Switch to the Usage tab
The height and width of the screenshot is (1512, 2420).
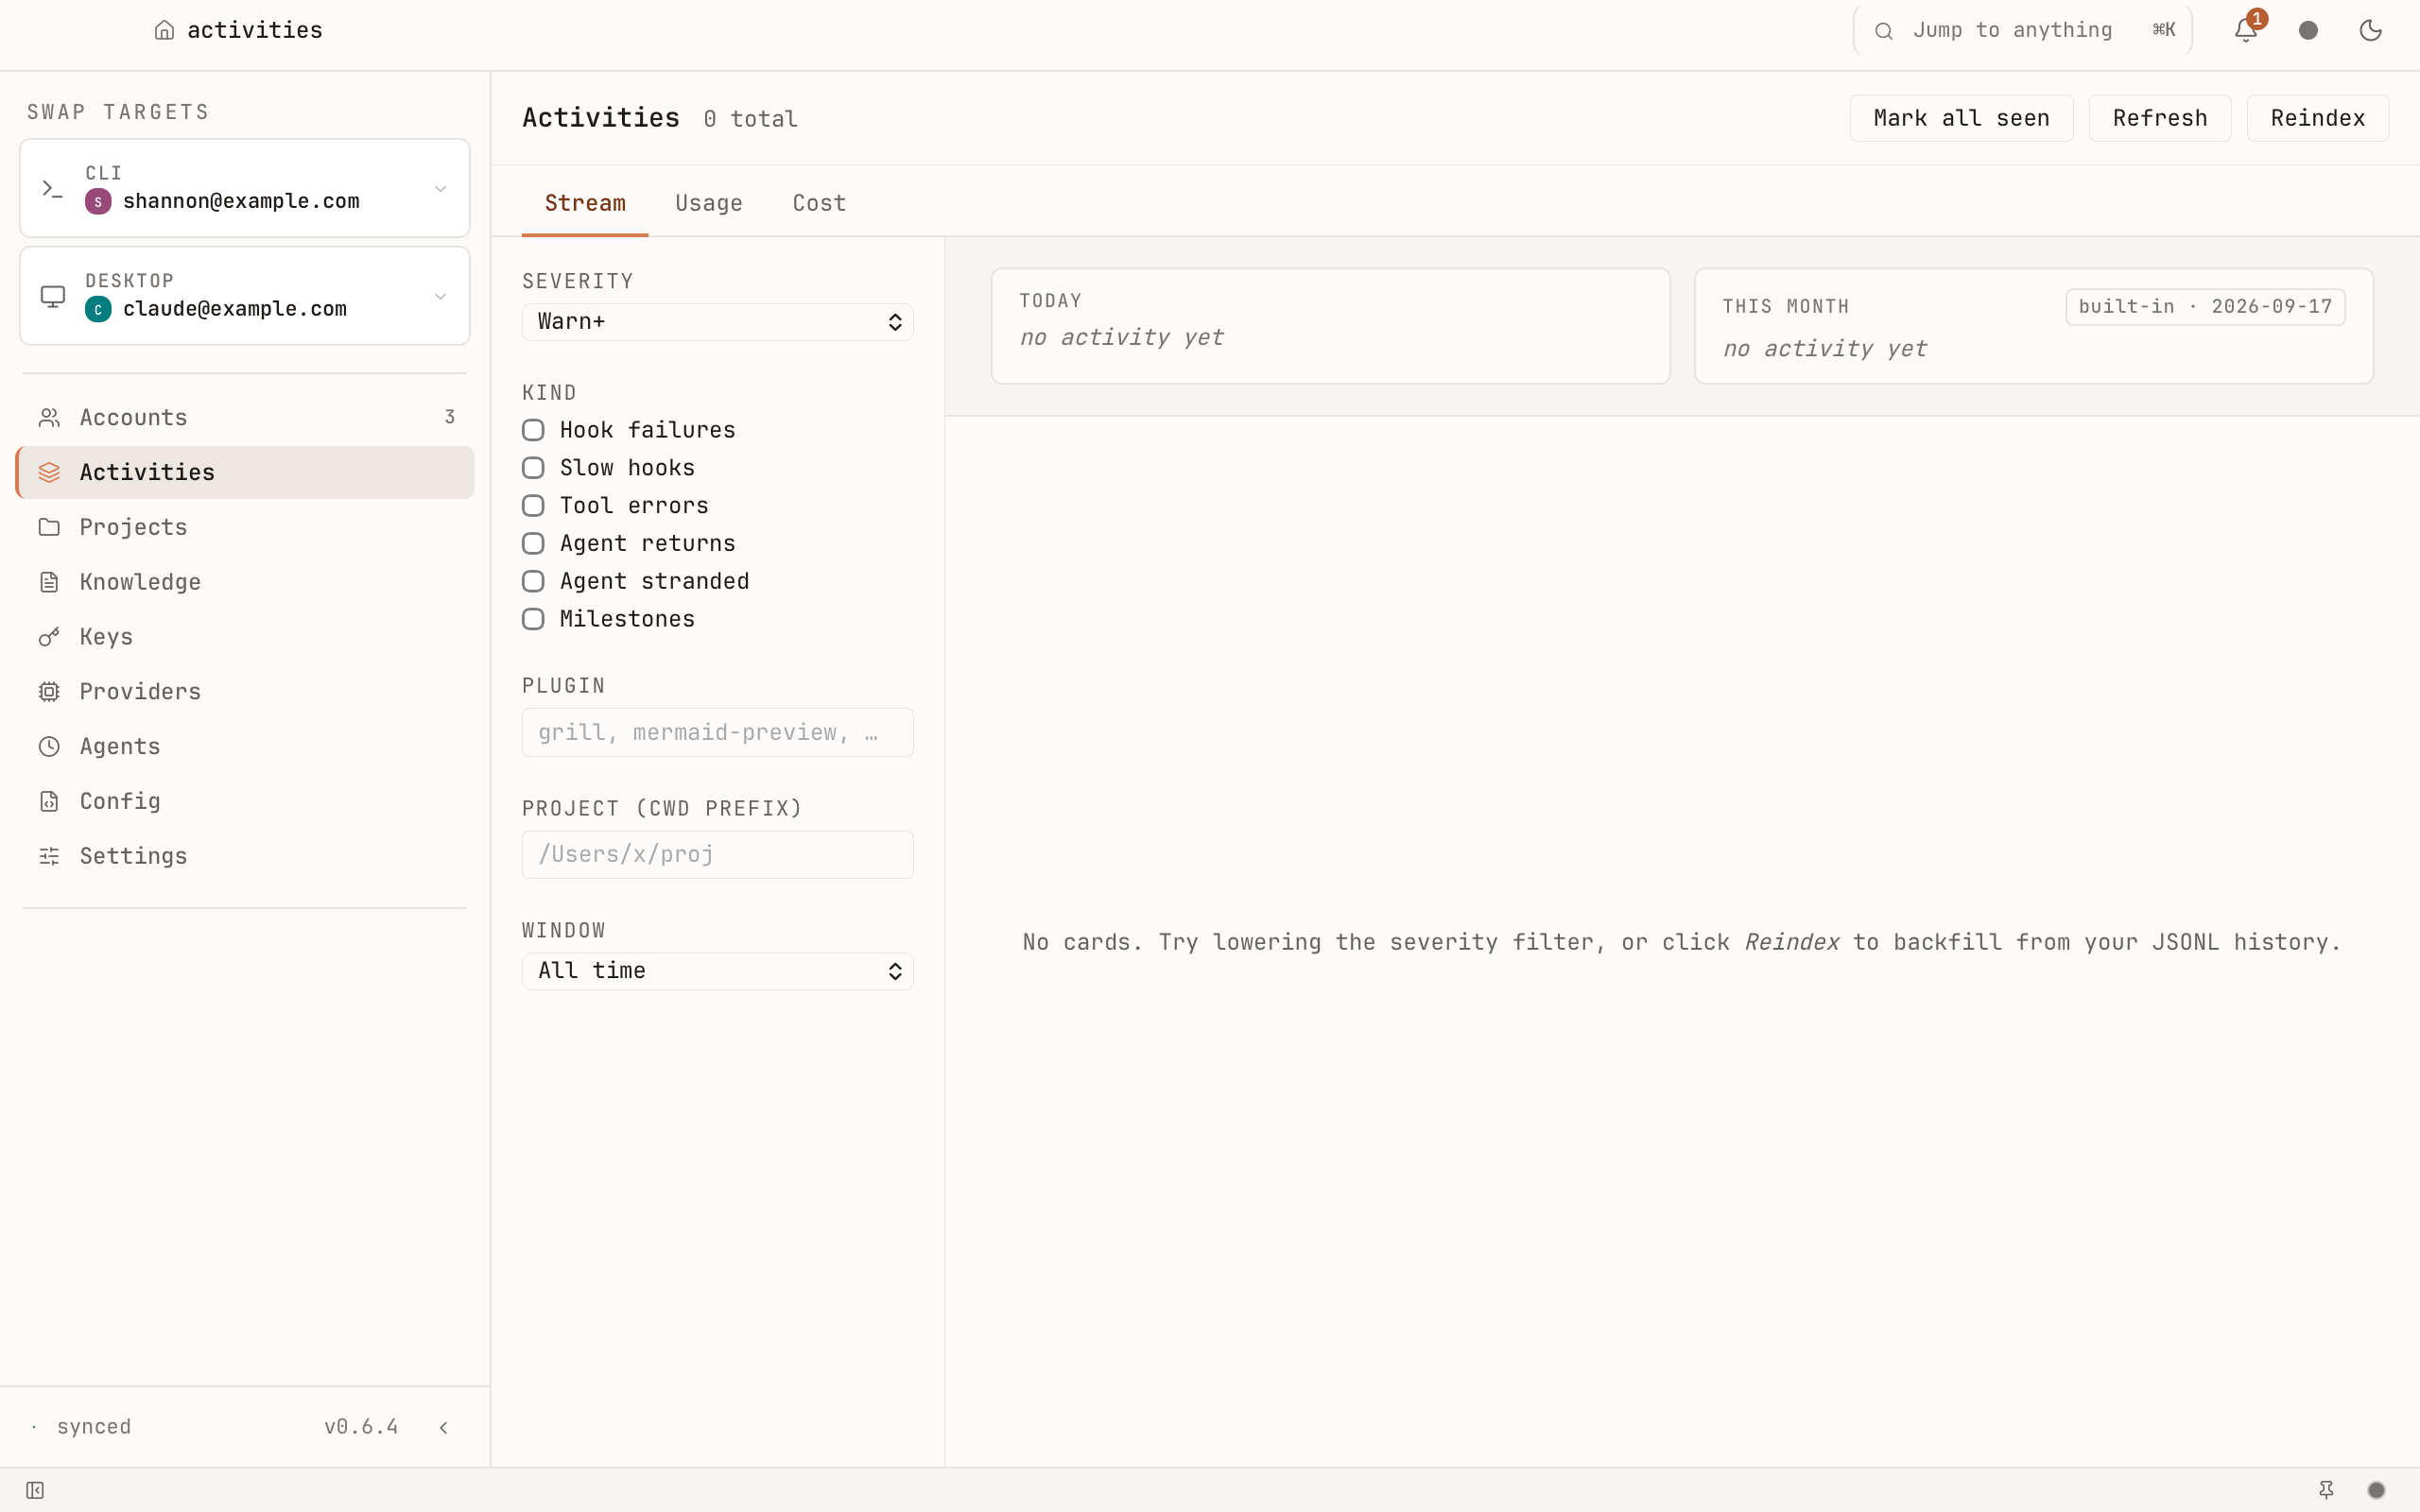[x=709, y=203]
